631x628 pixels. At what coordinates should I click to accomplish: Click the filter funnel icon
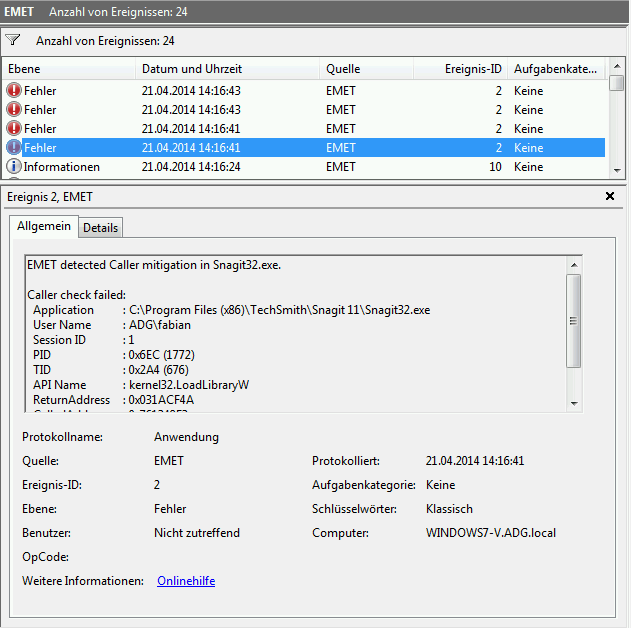pyautogui.click(x=12, y=40)
